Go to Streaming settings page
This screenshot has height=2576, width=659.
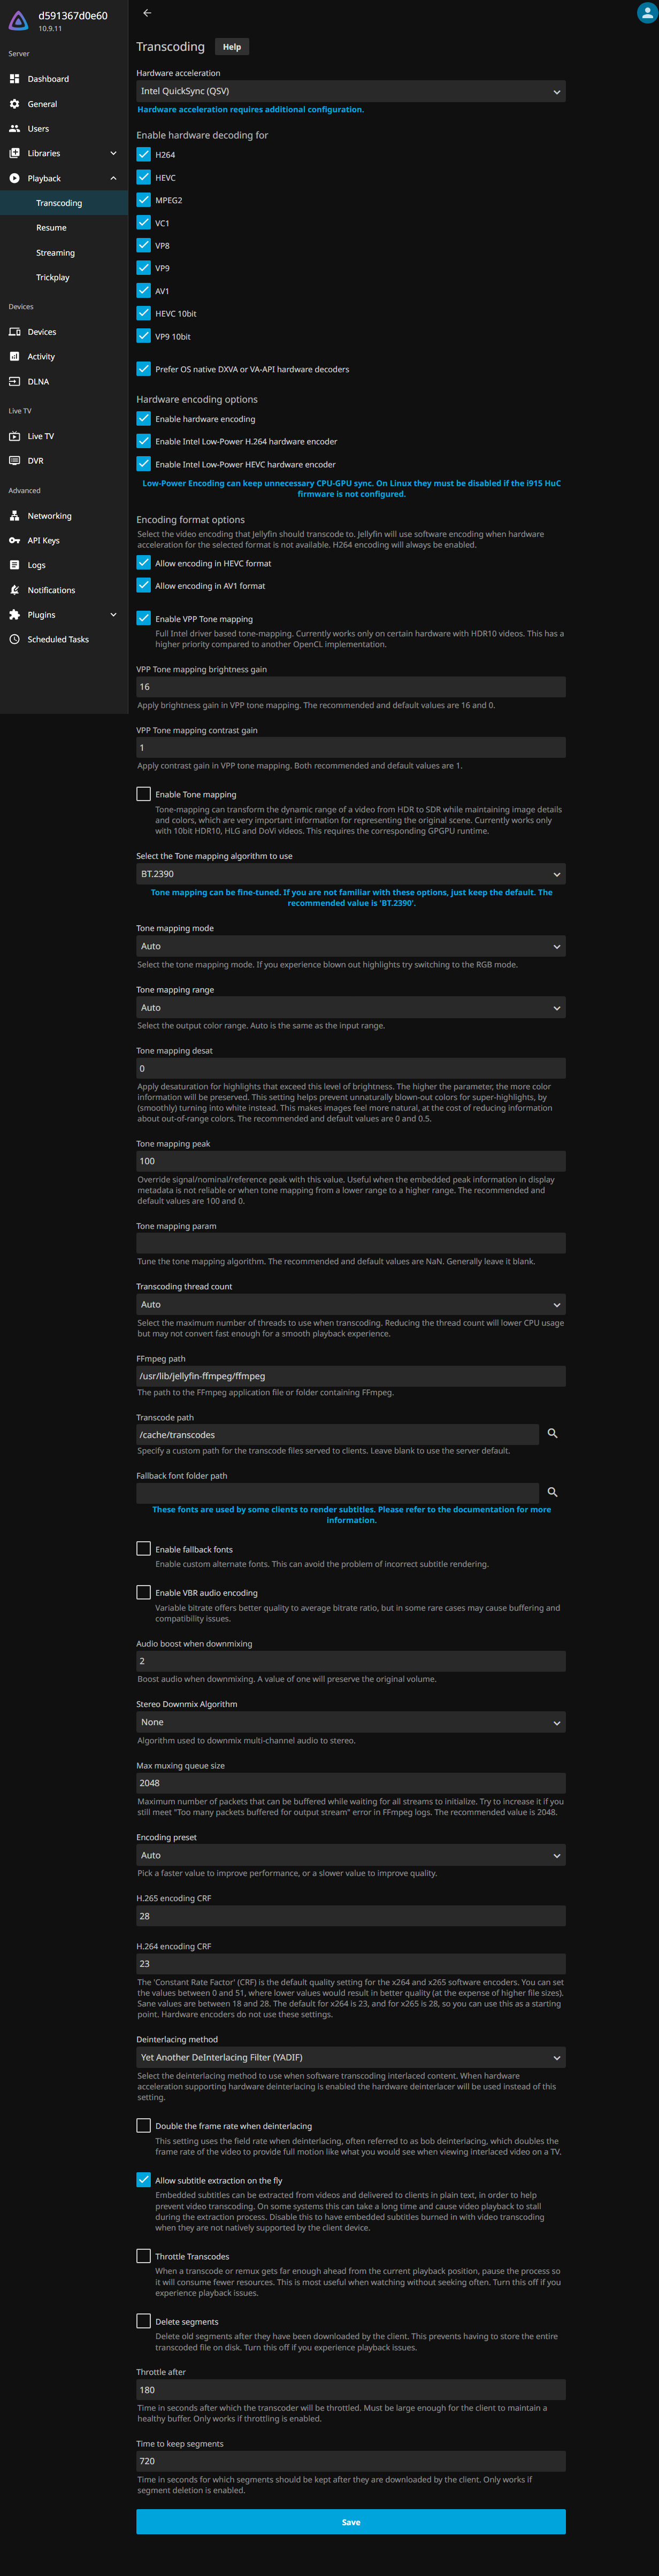(x=55, y=253)
